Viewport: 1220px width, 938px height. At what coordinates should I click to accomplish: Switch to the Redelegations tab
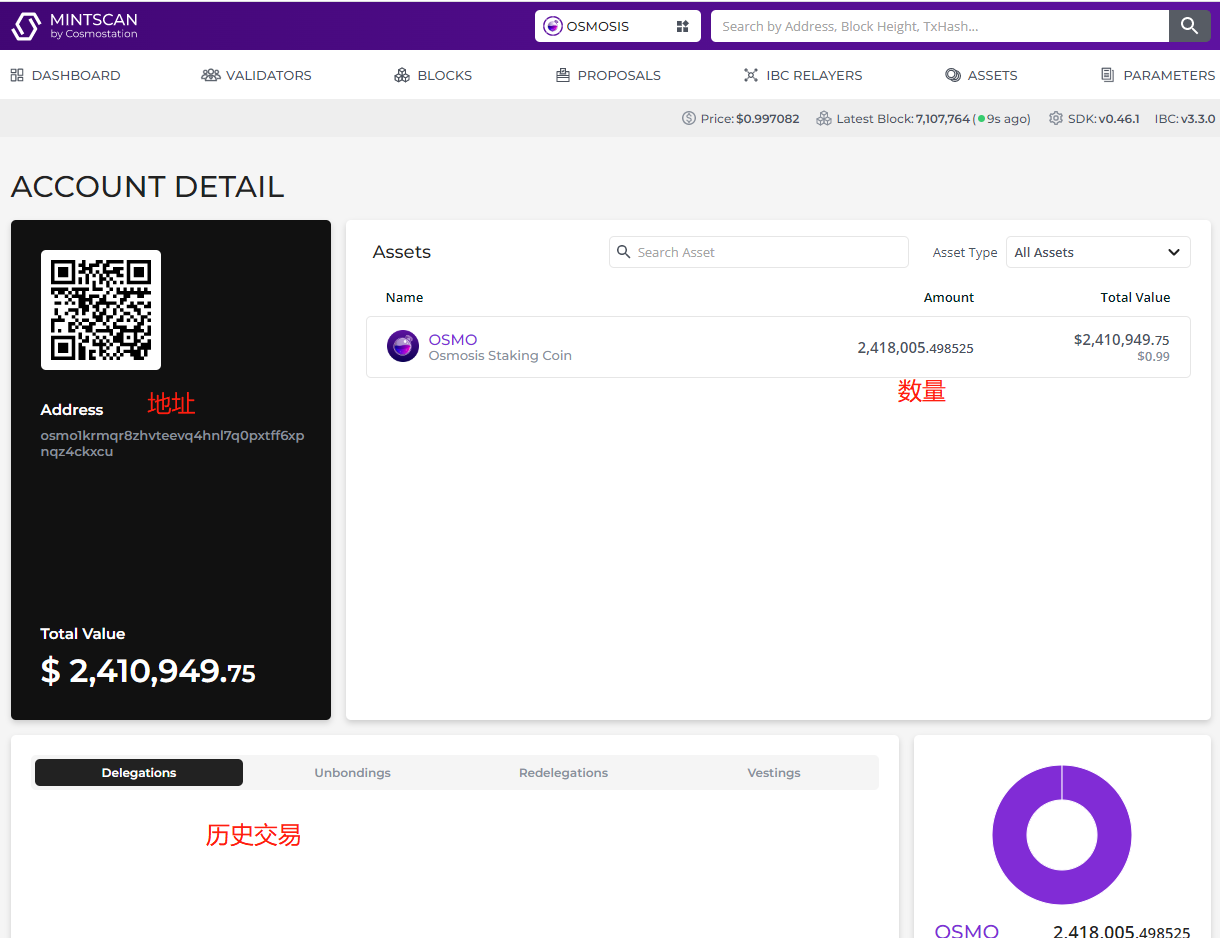coord(563,773)
